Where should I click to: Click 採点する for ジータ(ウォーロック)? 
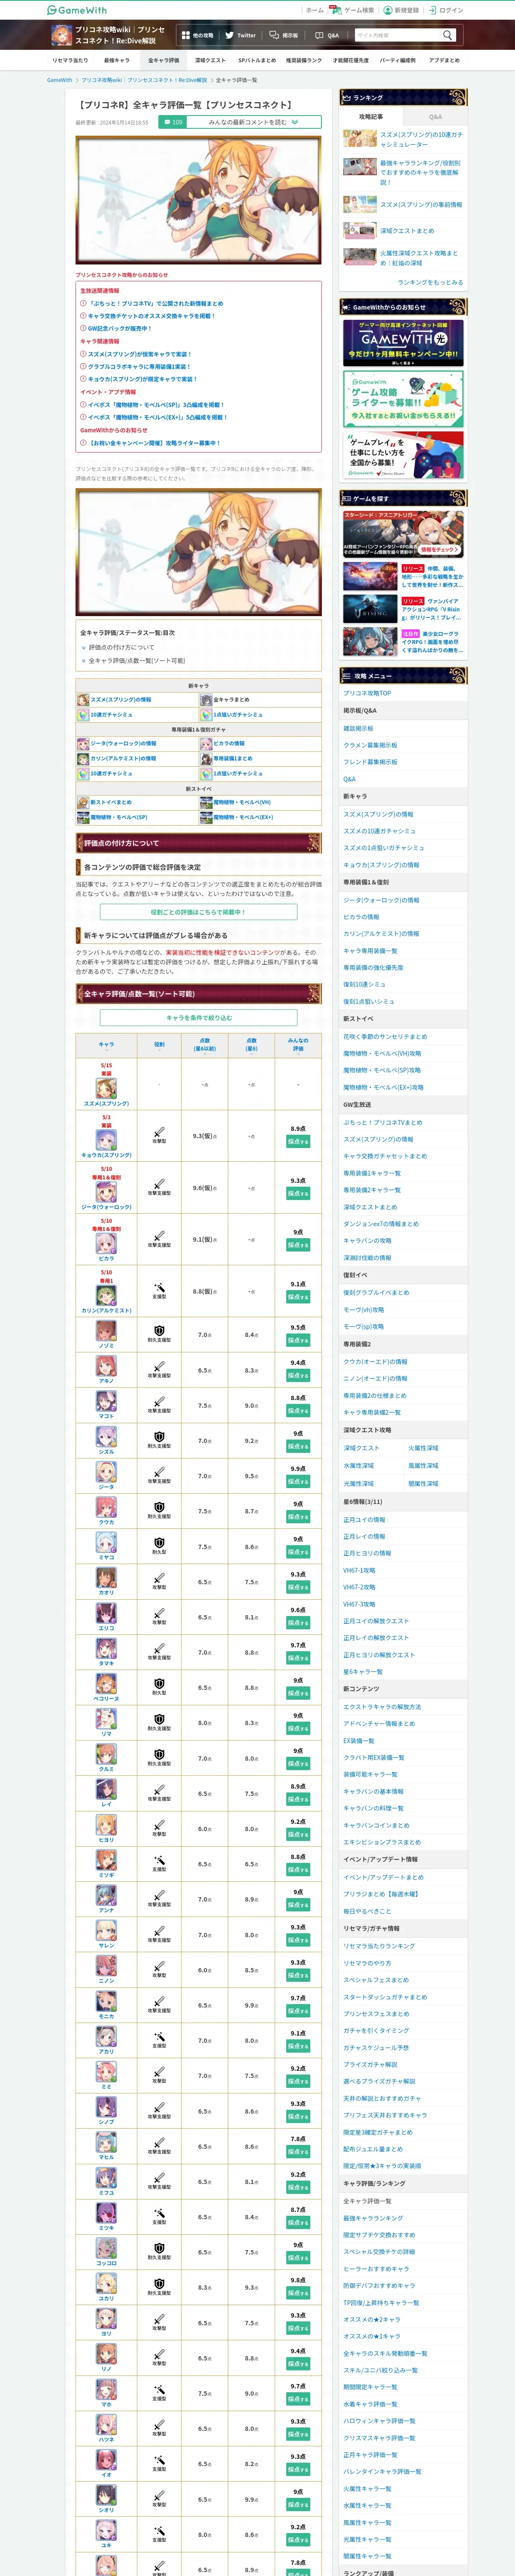pos(298,1193)
